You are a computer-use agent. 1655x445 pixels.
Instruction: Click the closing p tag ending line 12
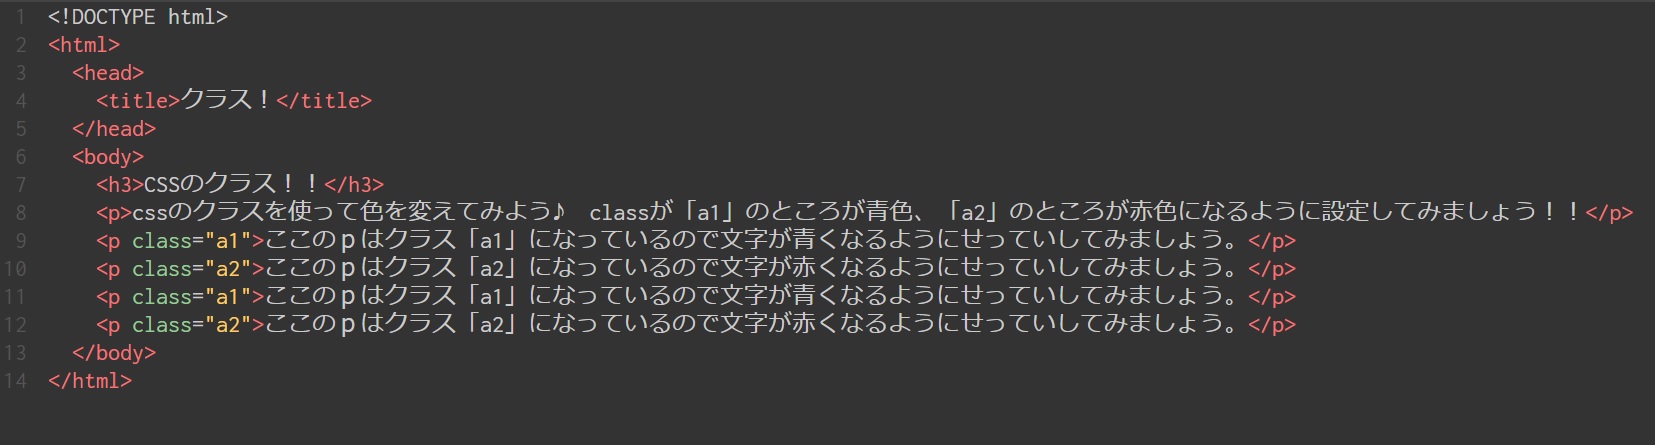coord(1272,325)
